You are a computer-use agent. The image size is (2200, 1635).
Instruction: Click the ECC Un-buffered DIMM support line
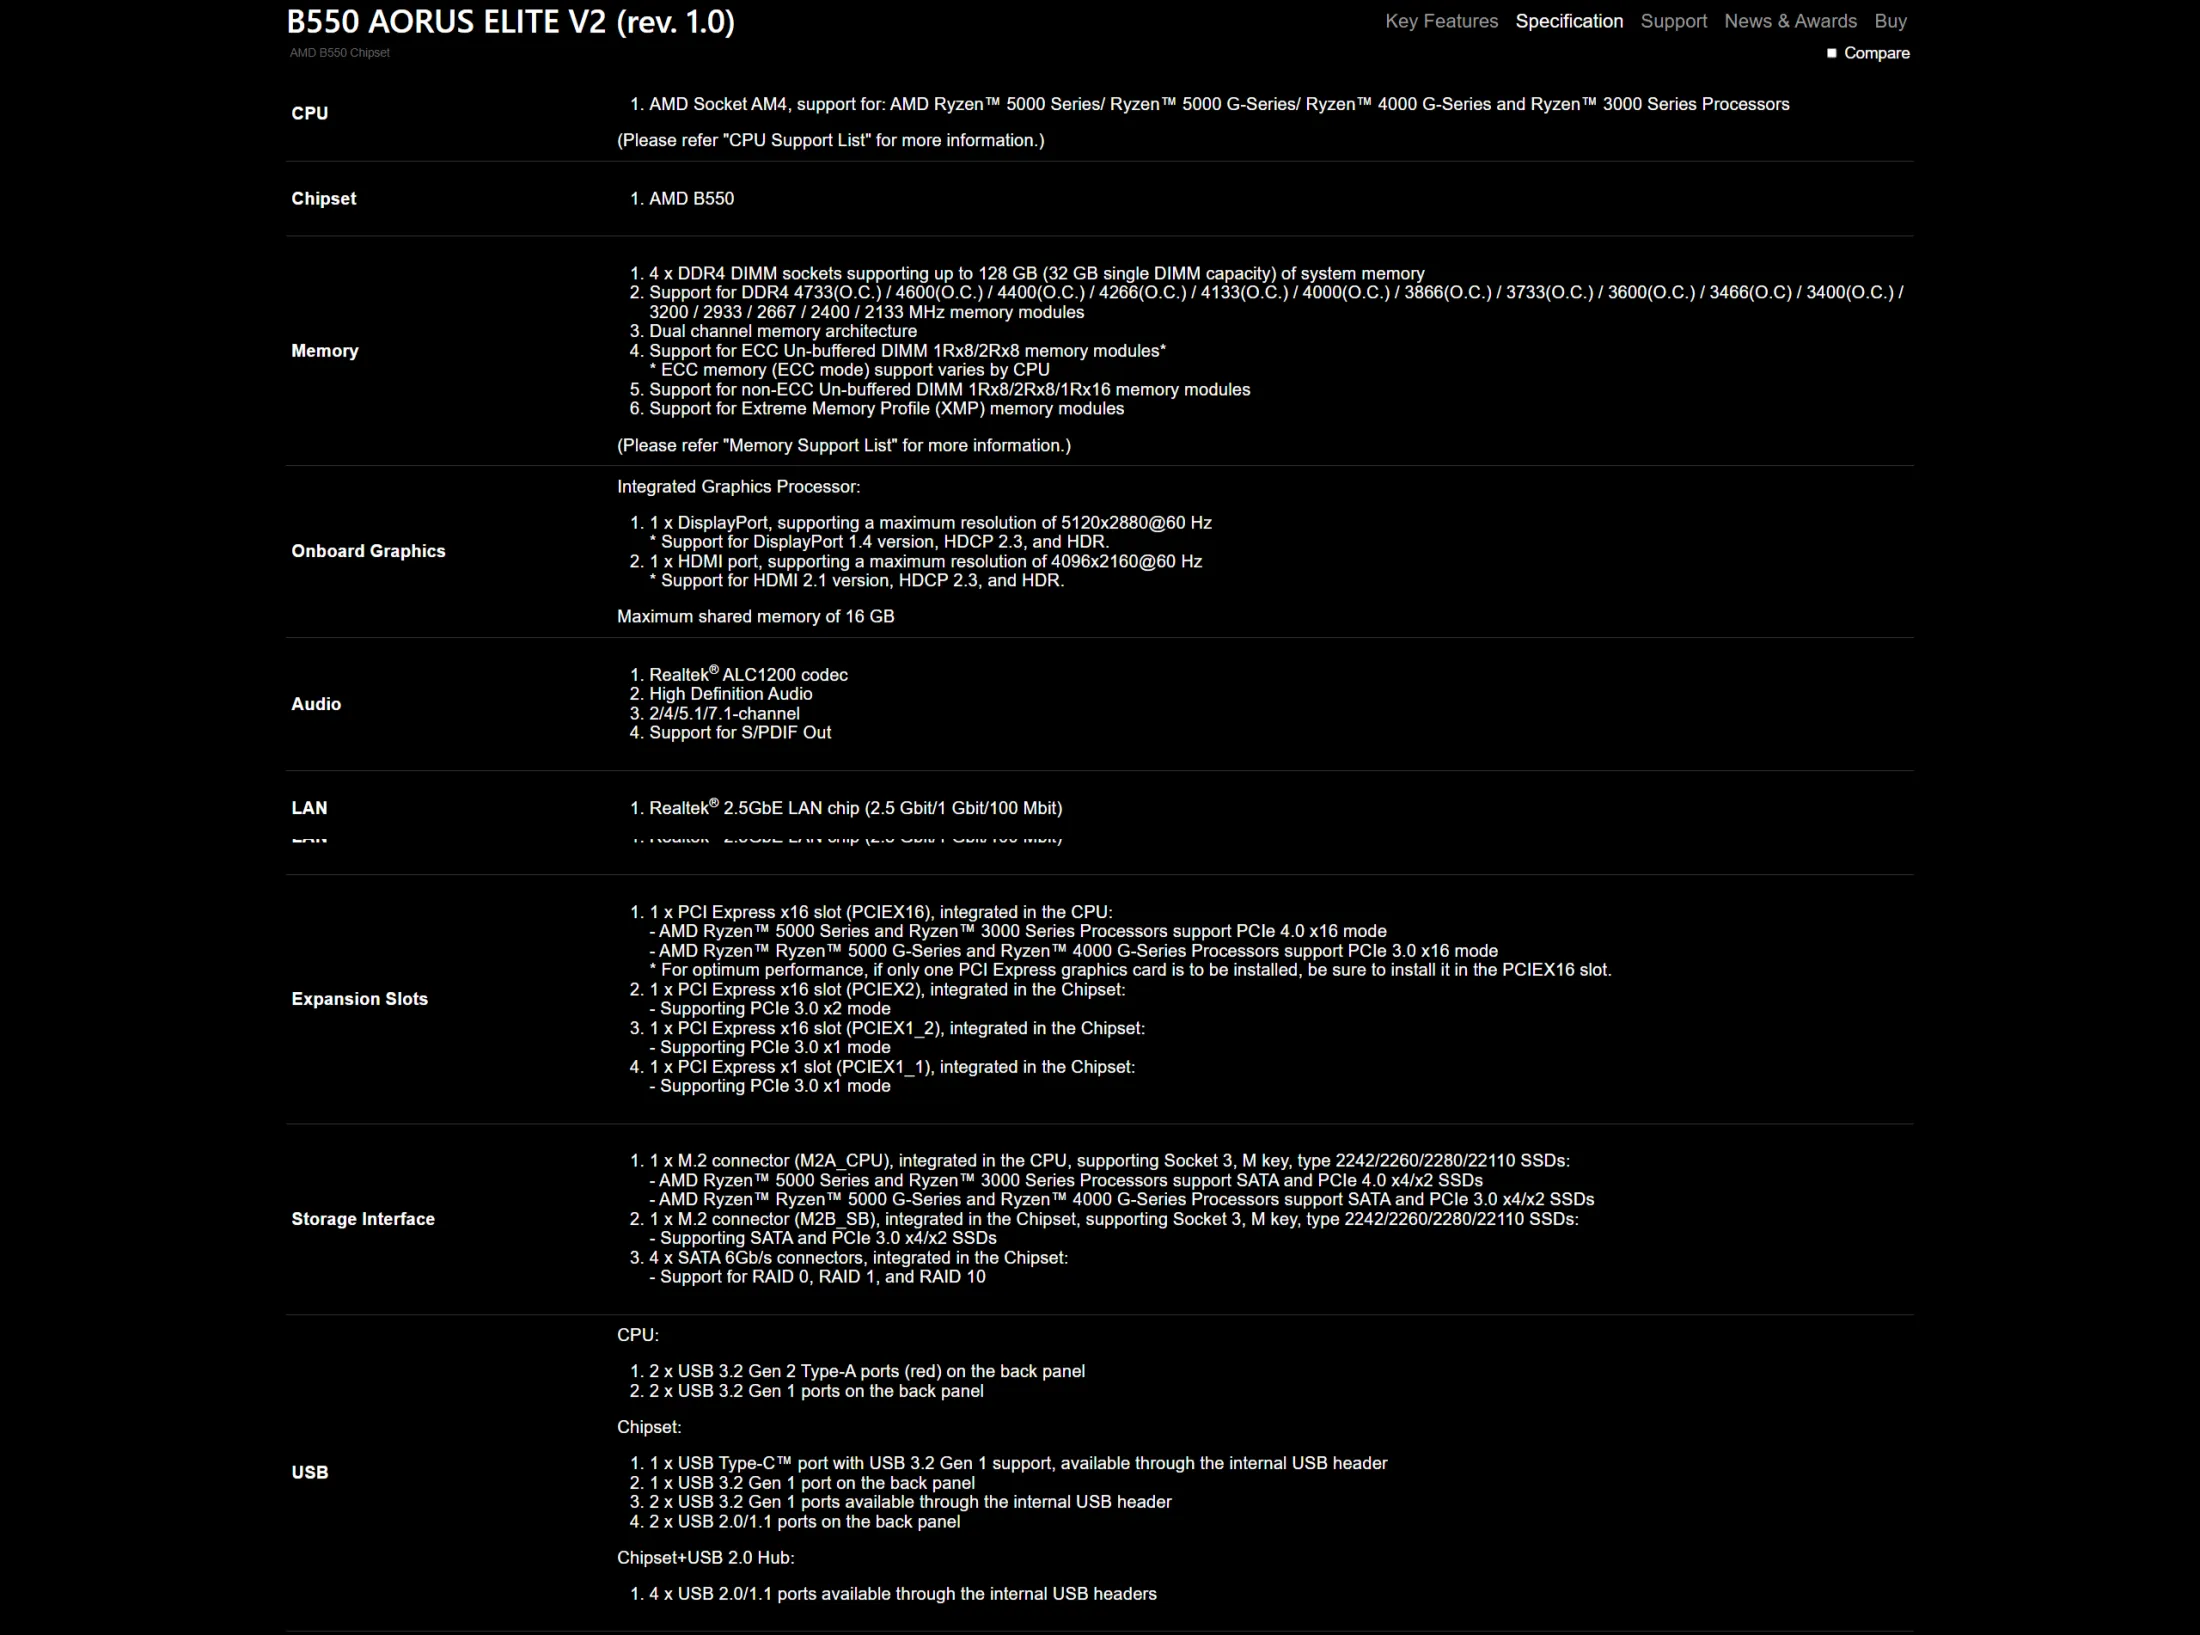pos(907,351)
